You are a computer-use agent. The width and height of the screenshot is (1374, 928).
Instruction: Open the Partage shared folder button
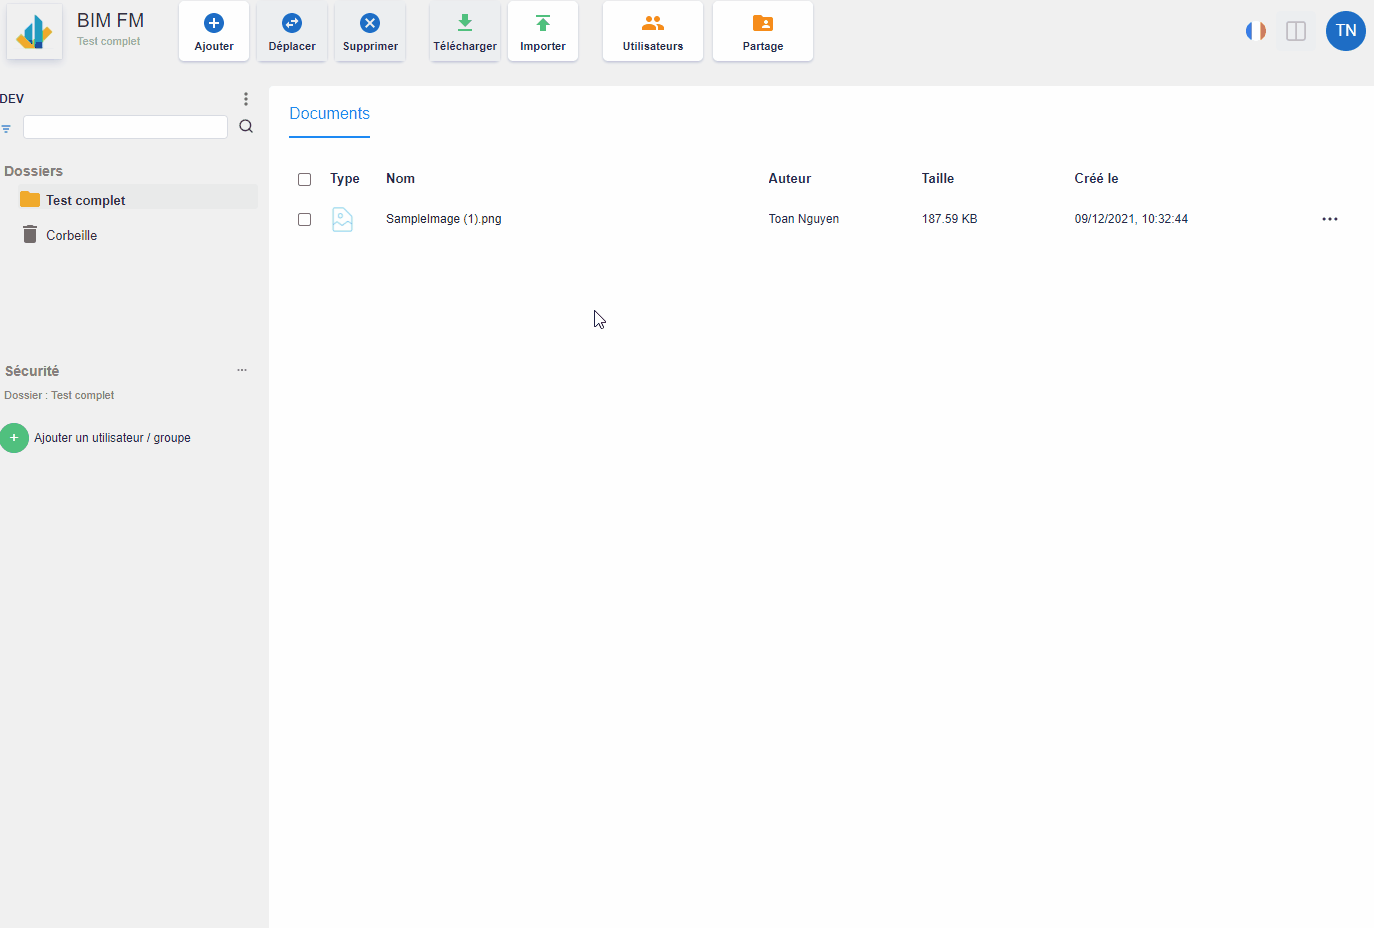tap(762, 32)
